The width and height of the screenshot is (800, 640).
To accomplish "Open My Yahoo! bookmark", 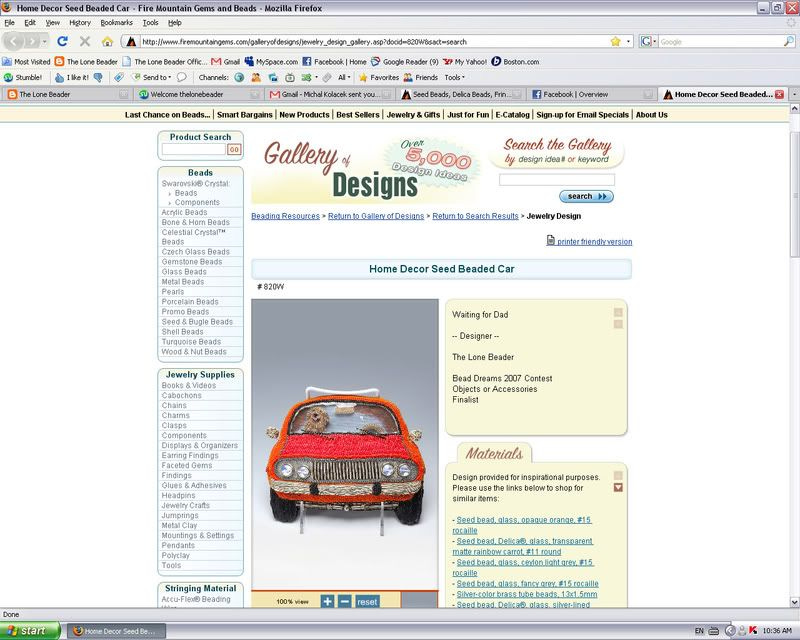I will coord(465,62).
